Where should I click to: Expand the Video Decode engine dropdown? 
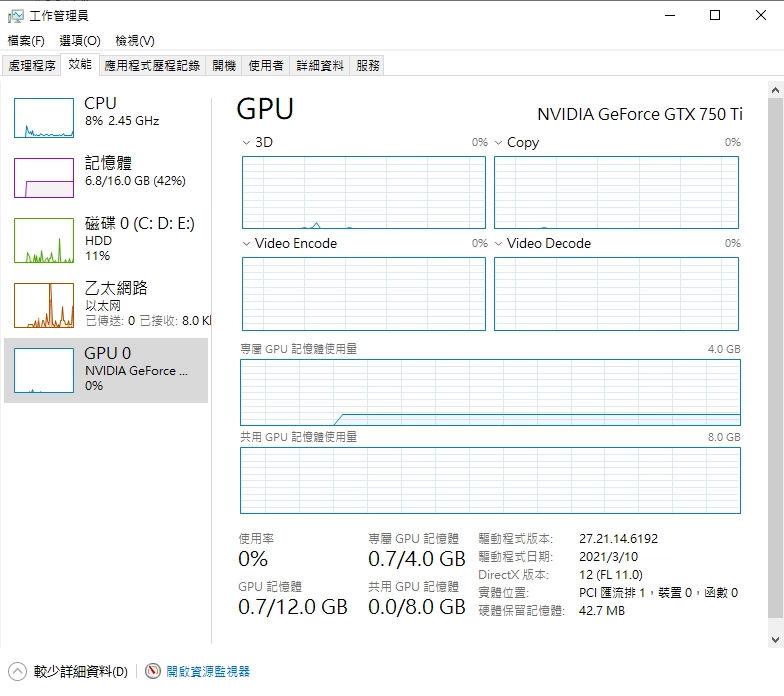click(x=498, y=244)
